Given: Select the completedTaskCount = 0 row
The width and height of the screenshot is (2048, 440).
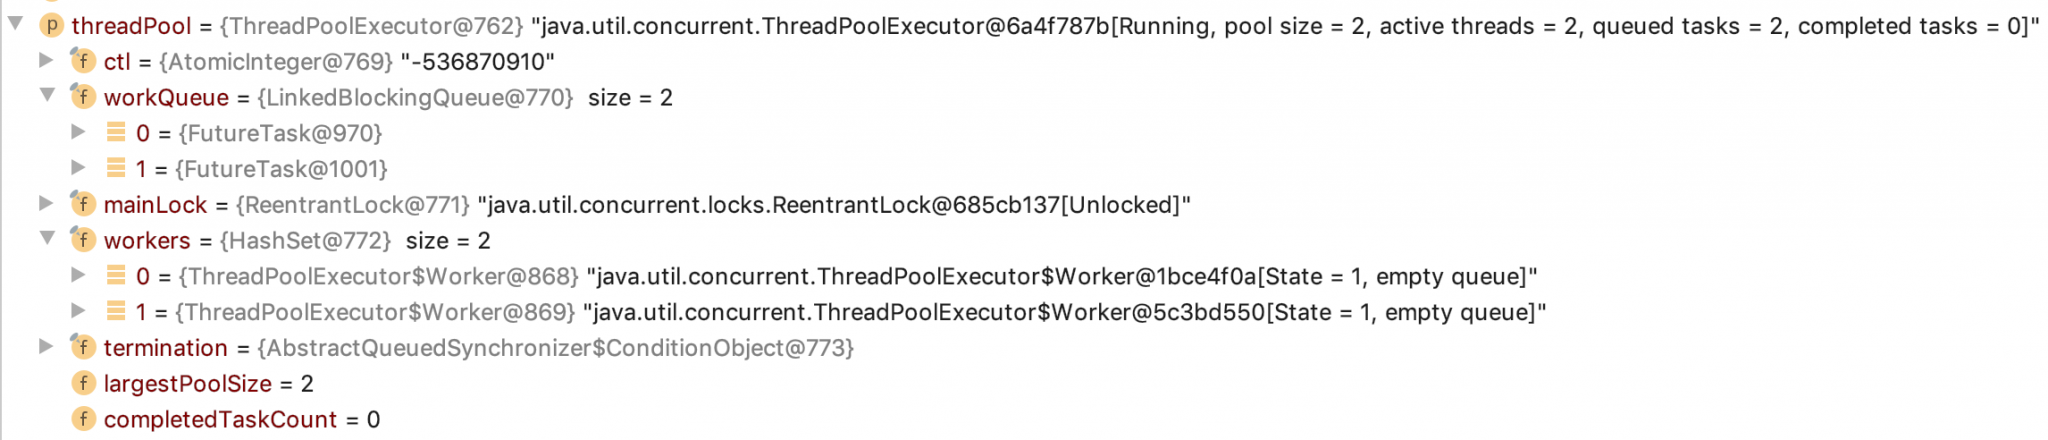Looking at the screenshot, I should pos(240,420).
